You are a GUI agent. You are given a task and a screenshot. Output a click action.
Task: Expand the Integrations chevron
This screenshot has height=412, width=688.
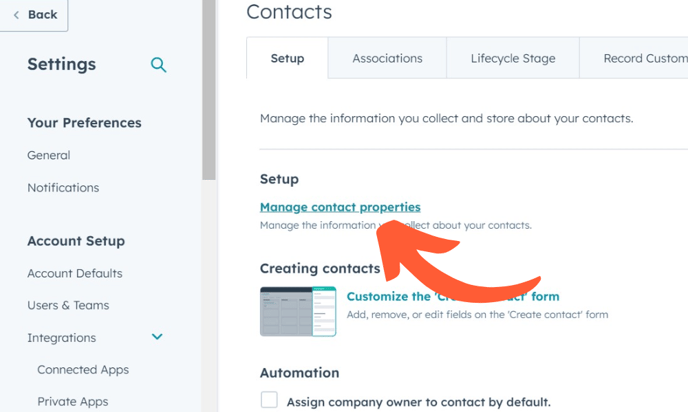coord(157,337)
